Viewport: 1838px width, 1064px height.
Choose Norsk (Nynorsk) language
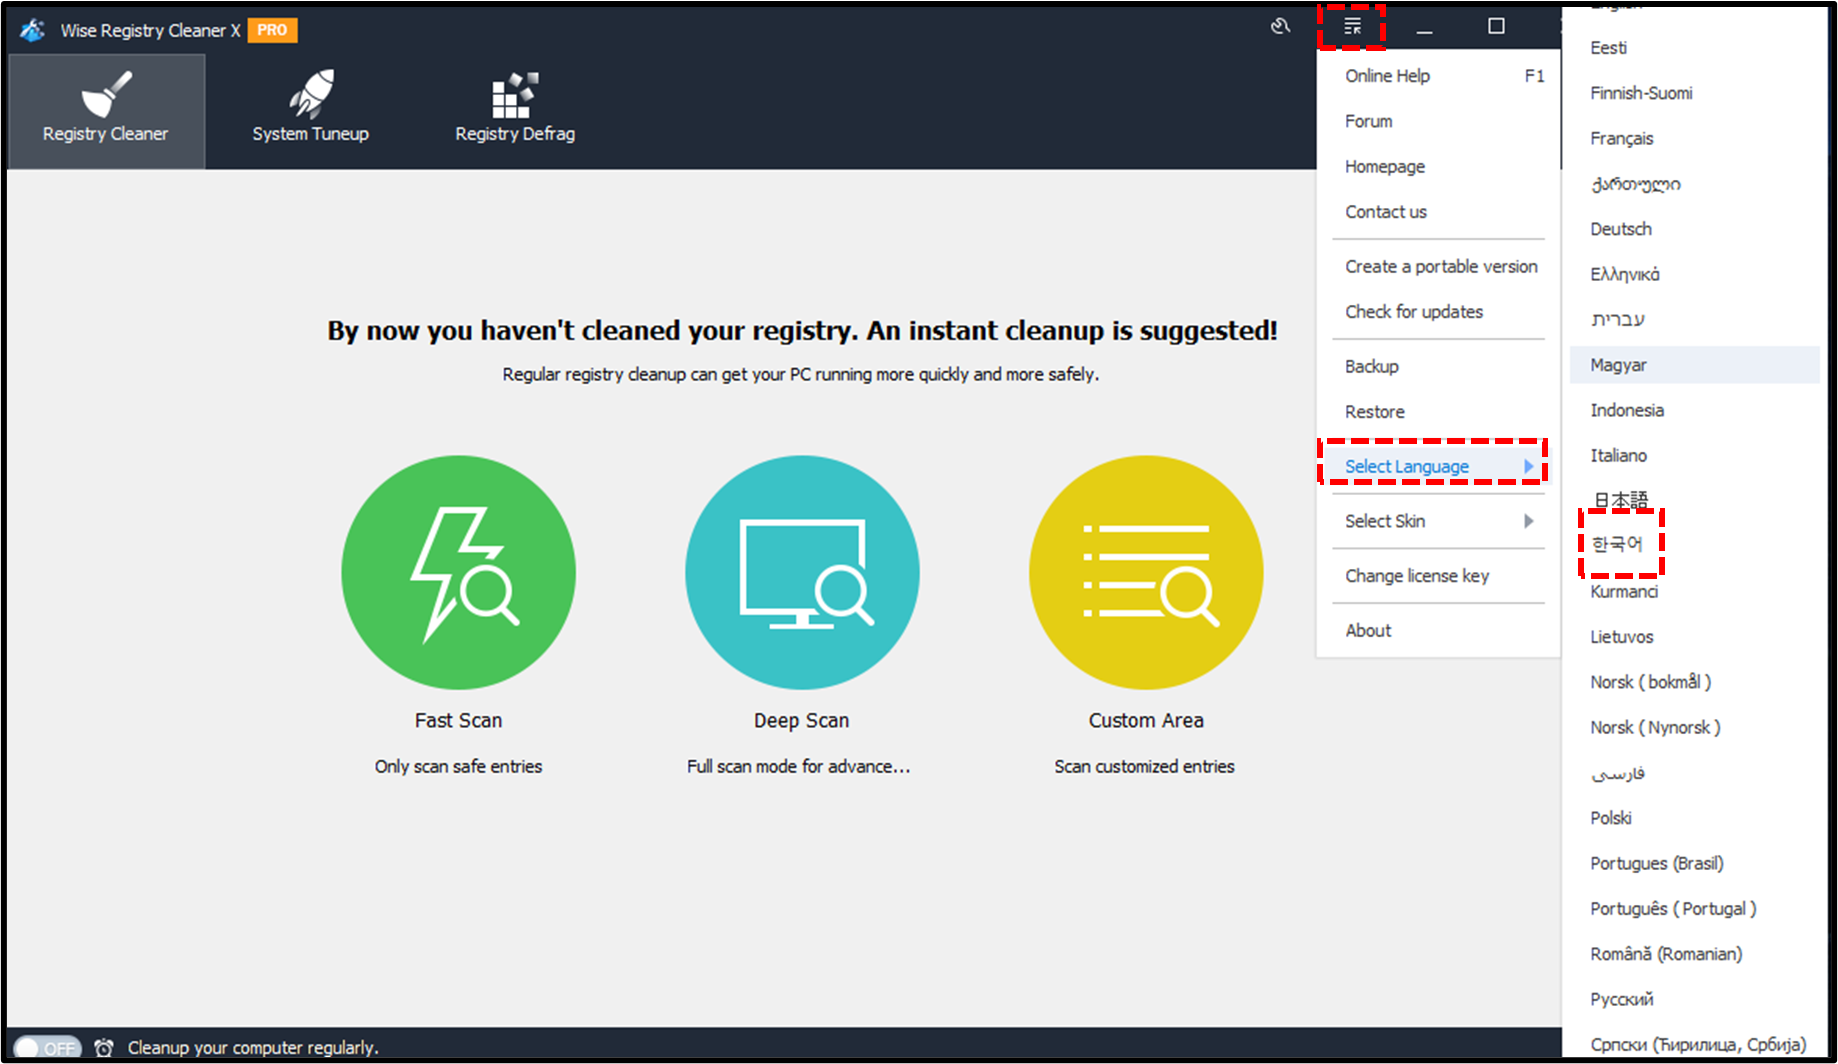(x=1694, y=727)
